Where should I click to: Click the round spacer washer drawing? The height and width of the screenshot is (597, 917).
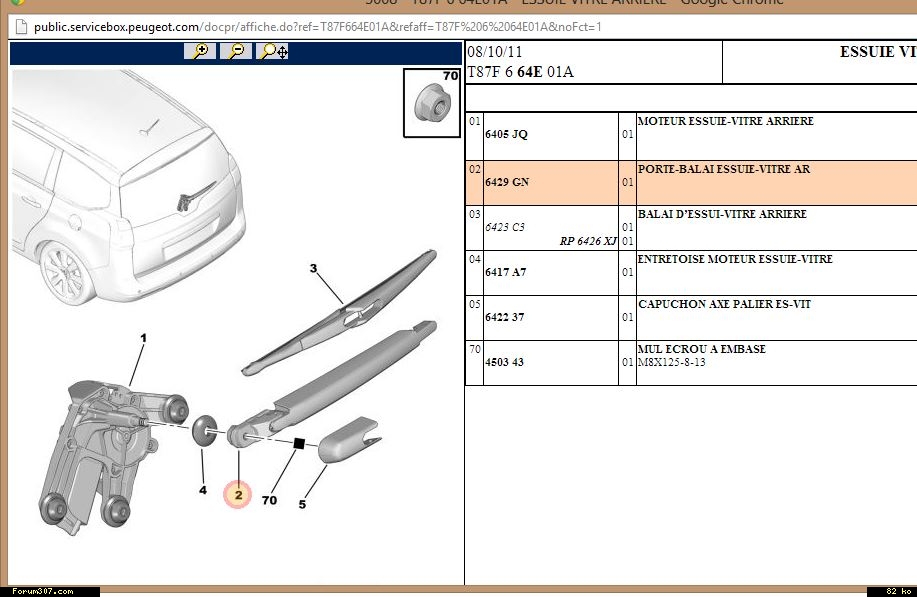point(204,430)
